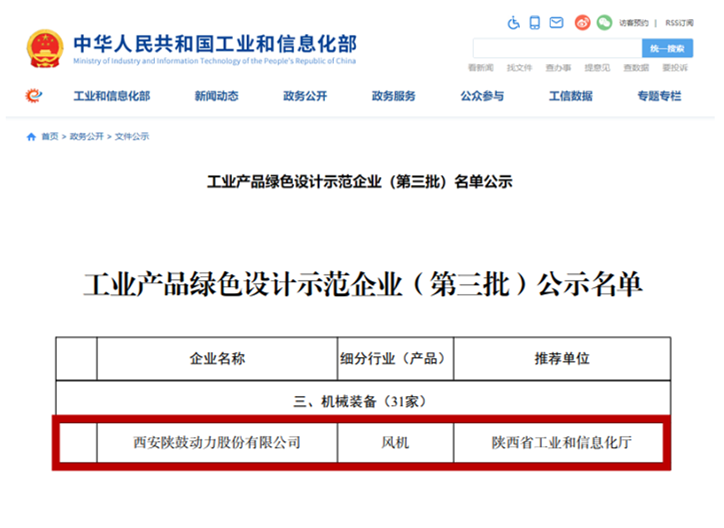Viewport: 724px width, 528px height.
Task: Focus the site search input field
Action: pos(557,48)
